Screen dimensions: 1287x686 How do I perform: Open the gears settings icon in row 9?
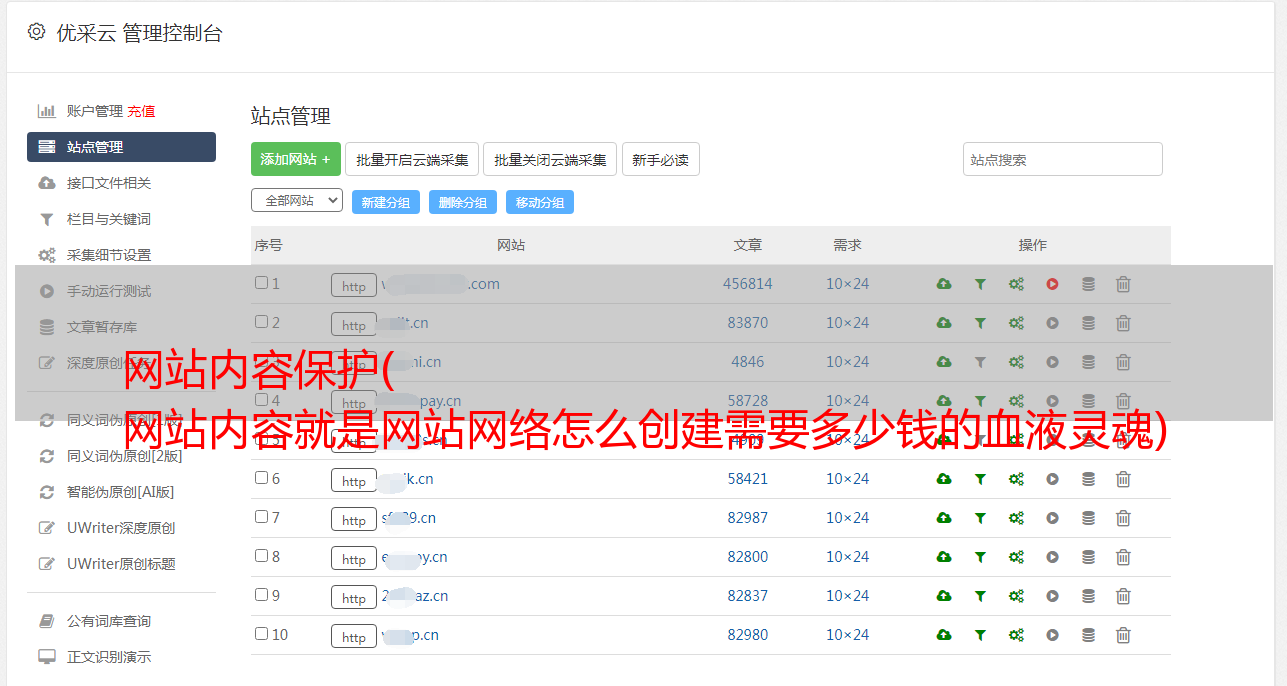1016,596
